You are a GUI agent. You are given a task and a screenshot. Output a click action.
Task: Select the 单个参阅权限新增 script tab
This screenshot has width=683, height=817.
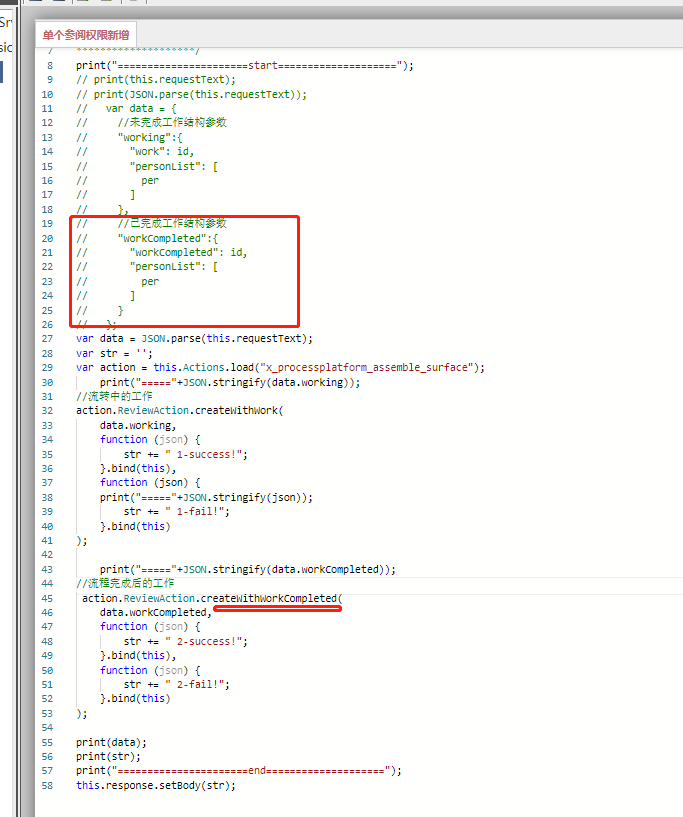coord(86,35)
